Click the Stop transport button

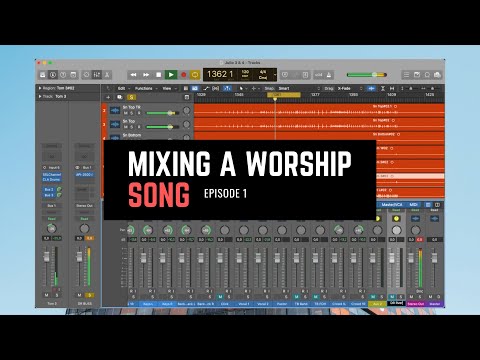tap(159, 75)
